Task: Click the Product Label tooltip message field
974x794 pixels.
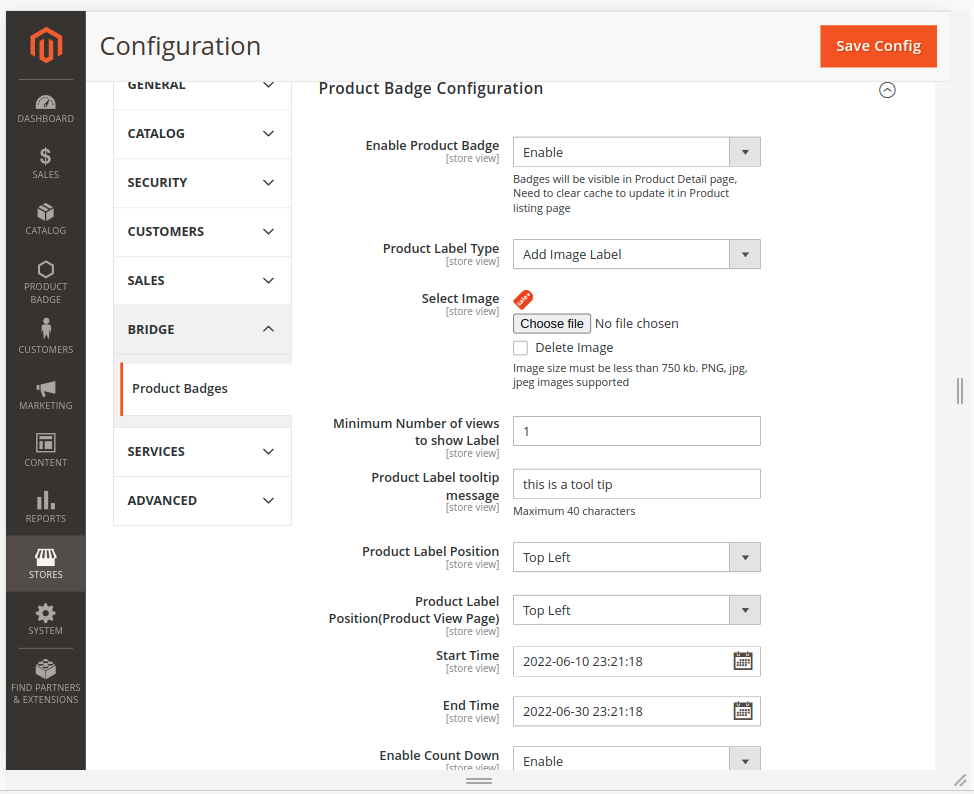Action: pyautogui.click(x=636, y=484)
